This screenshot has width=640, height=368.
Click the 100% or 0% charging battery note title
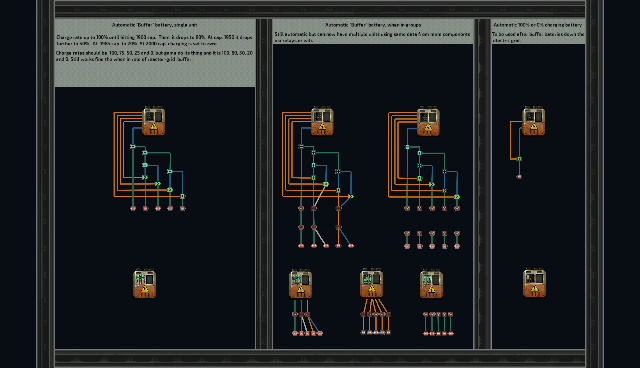(x=538, y=25)
